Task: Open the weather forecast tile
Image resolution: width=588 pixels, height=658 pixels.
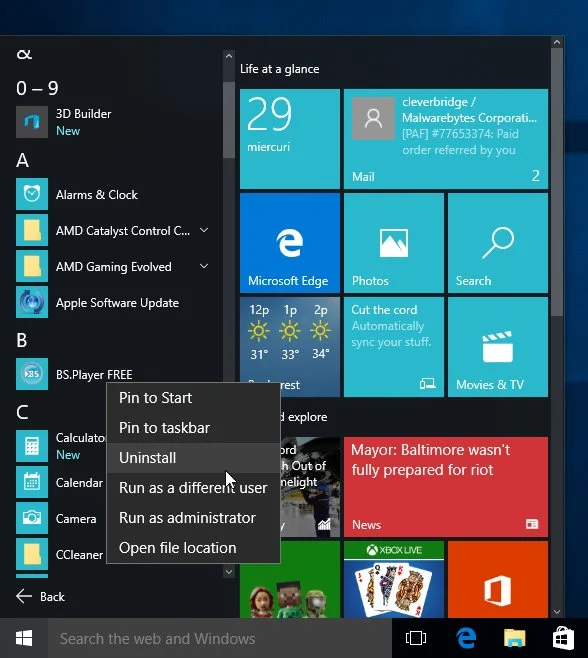Action: point(290,340)
